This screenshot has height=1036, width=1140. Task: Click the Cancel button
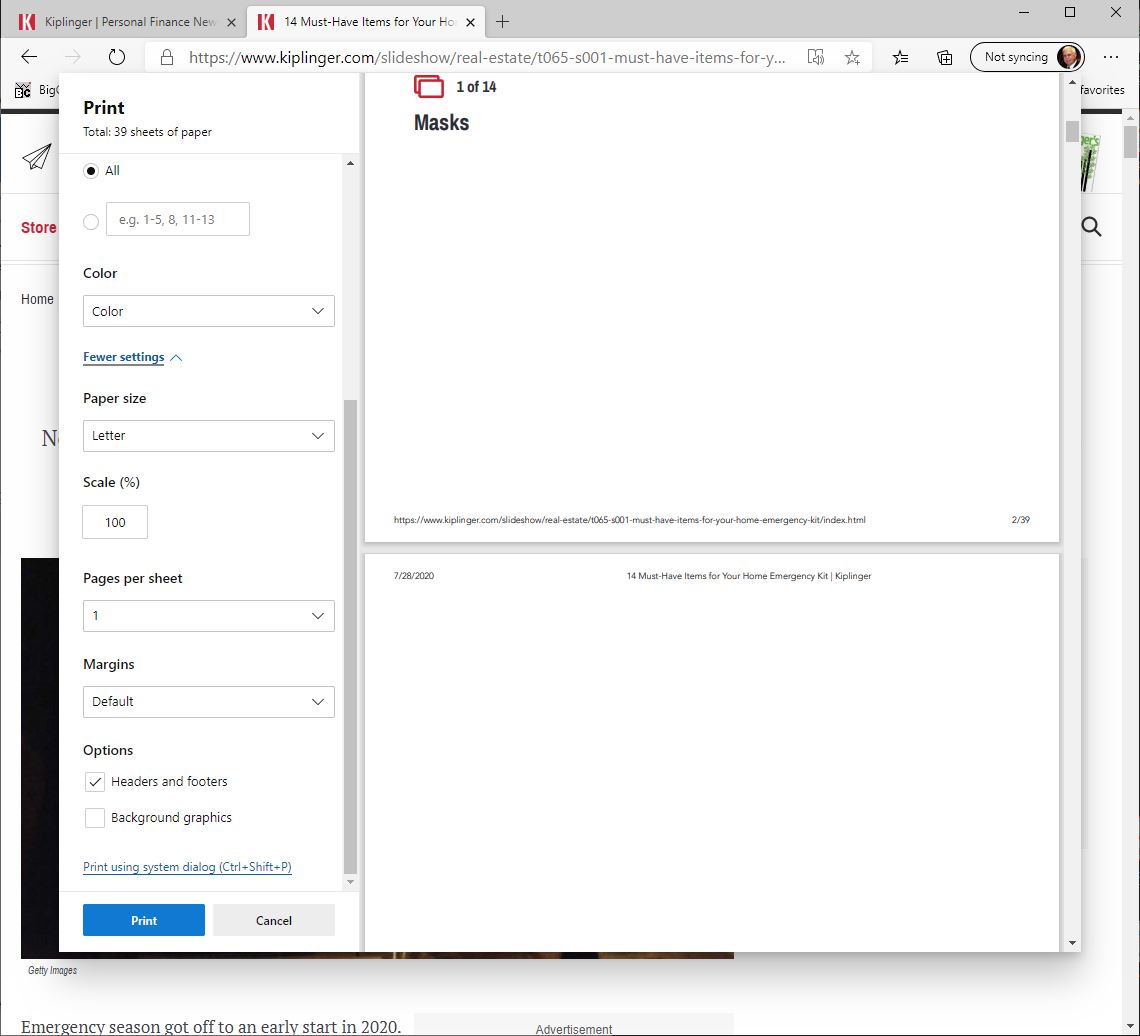(273, 920)
